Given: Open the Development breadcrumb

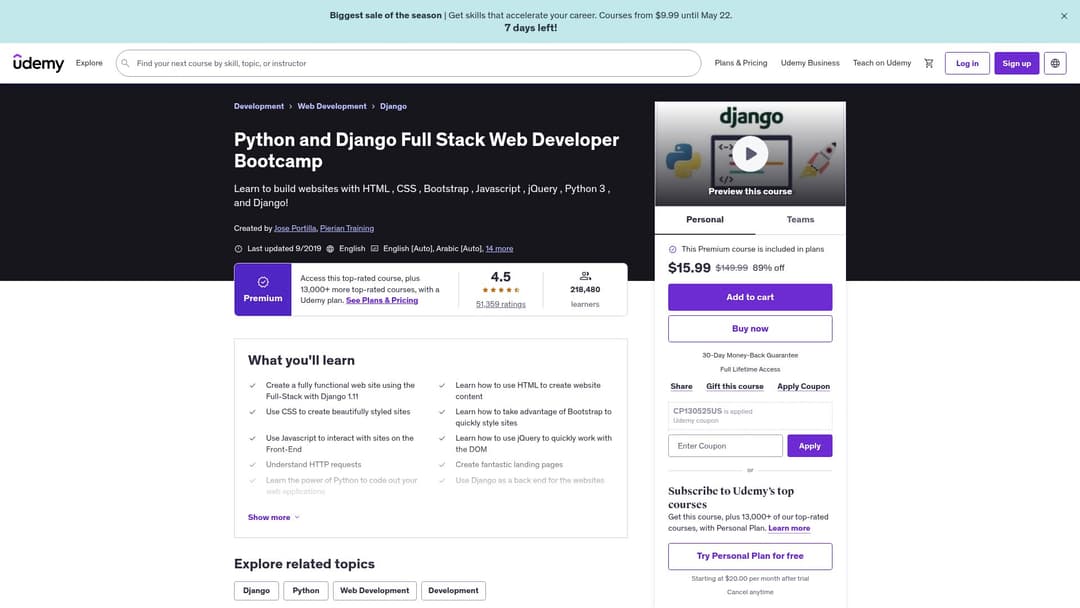Looking at the screenshot, I should [258, 106].
